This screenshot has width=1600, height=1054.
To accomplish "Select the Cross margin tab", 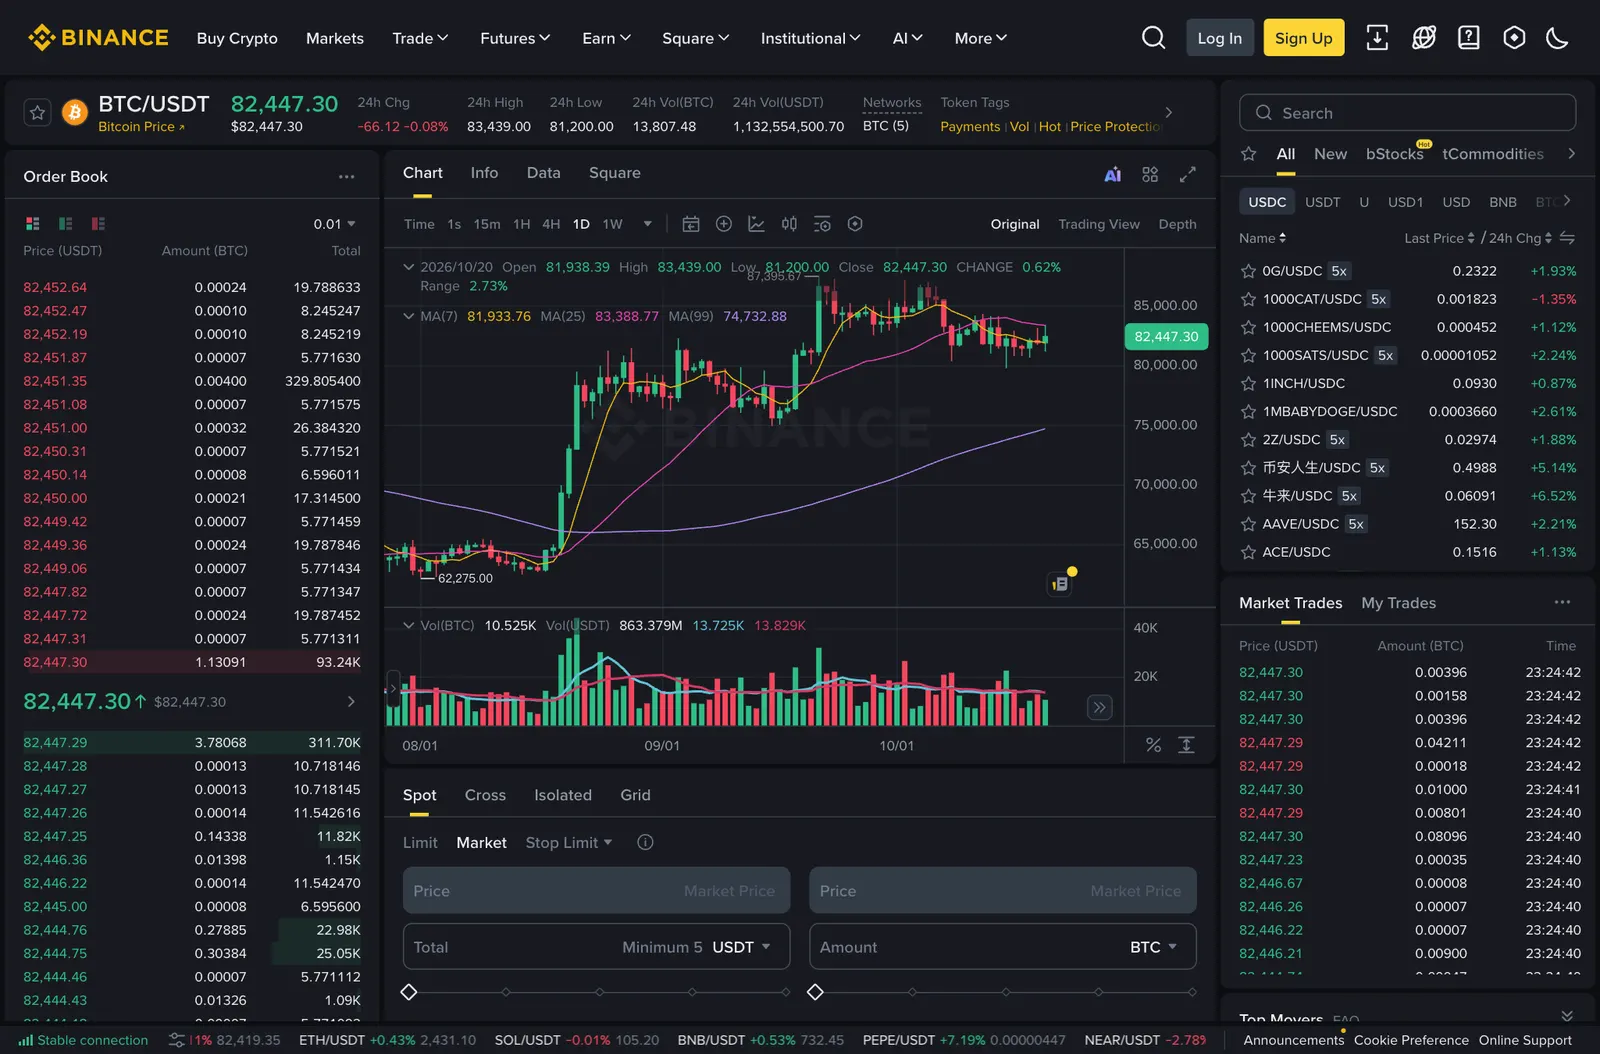I will tap(485, 795).
